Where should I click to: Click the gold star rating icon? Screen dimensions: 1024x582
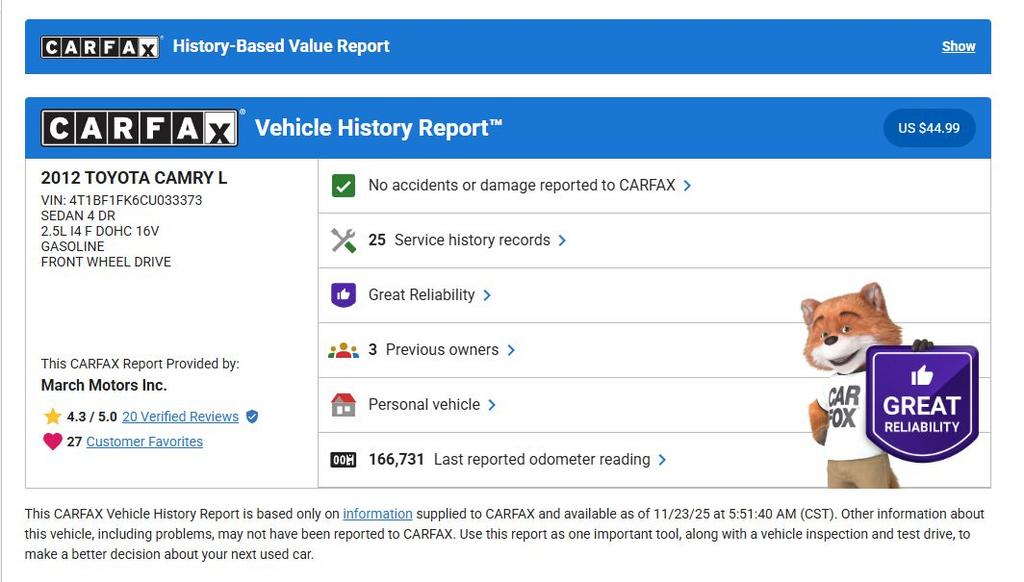(x=52, y=416)
